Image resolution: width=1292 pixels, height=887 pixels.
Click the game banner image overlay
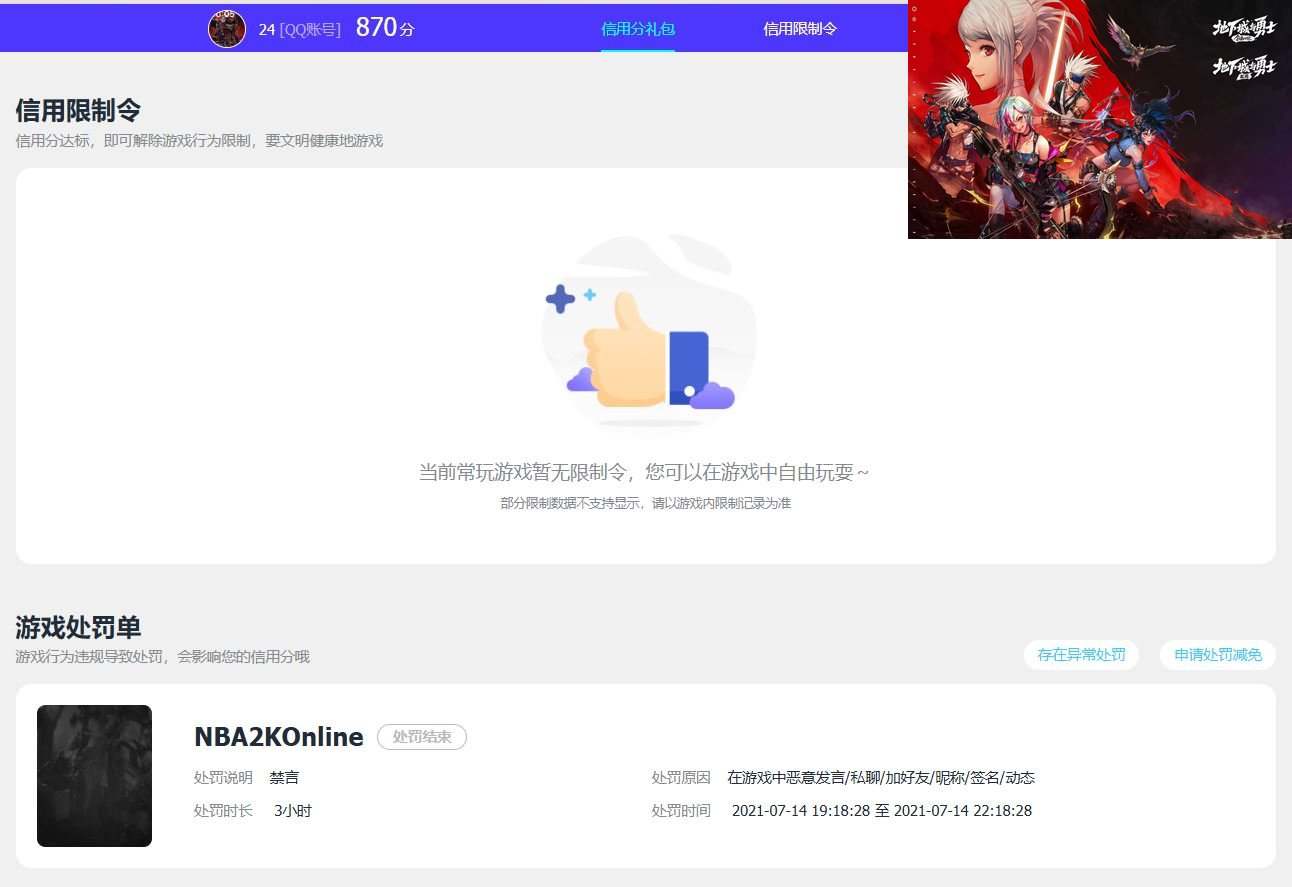coord(1100,119)
